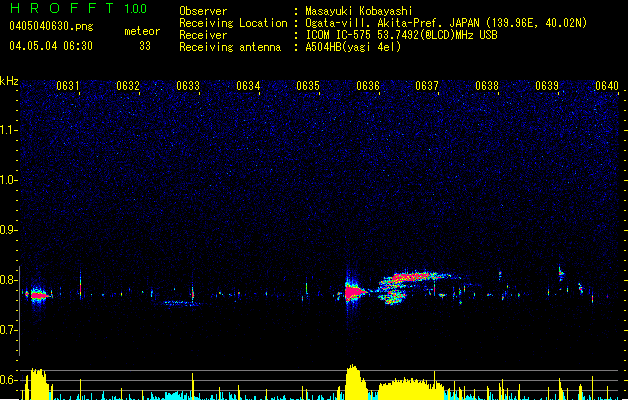The image size is (629, 400).
Task: Click the Receiving antenna field label
Action: click(x=230, y=47)
